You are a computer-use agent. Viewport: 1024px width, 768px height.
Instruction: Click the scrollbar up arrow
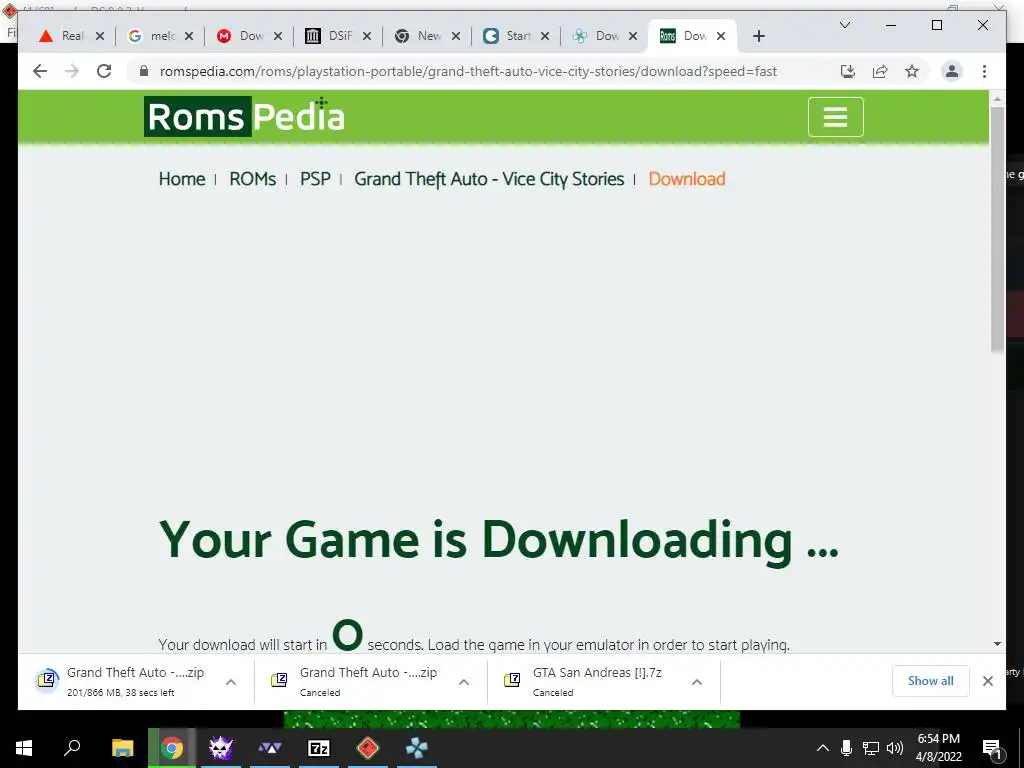pyautogui.click(x=997, y=99)
